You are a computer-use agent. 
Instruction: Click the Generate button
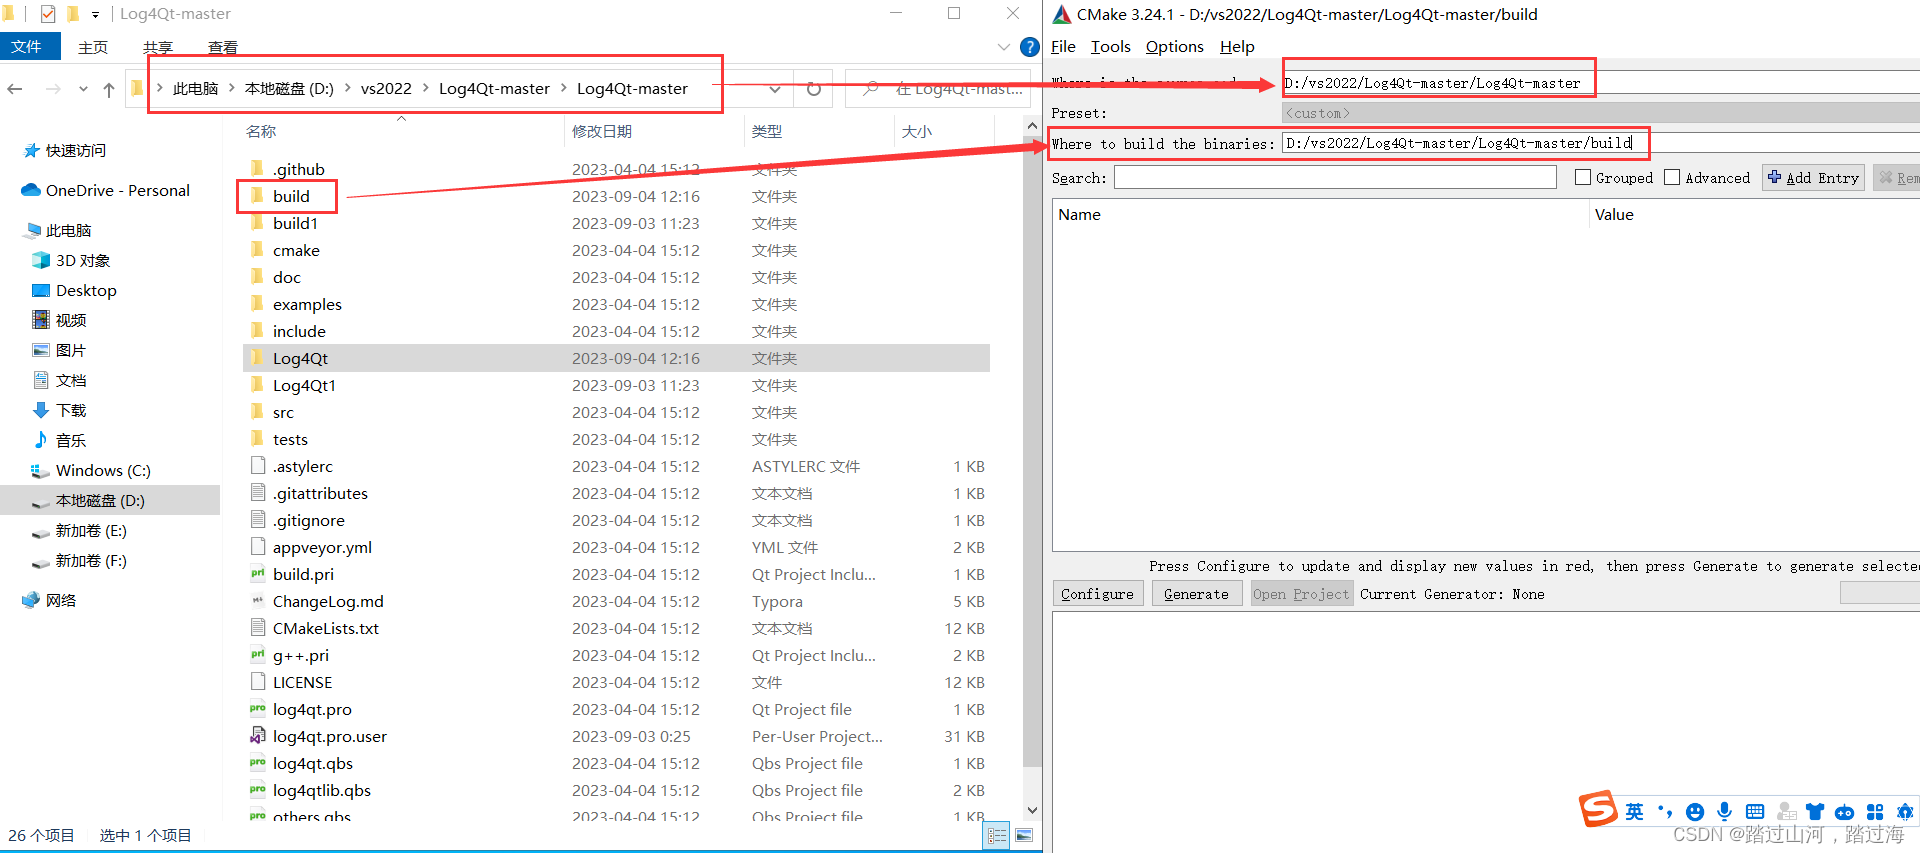(x=1196, y=593)
